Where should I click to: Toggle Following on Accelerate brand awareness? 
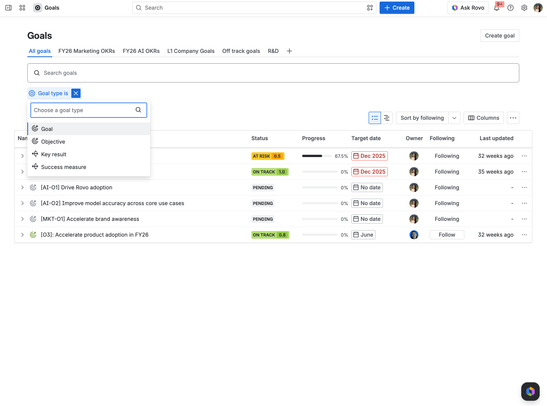(x=447, y=219)
